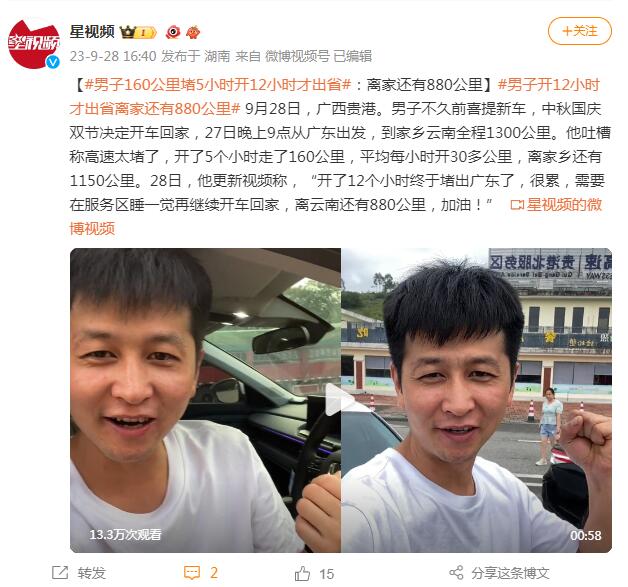The image size is (628, 587).
Task: Open the 星视频 profile avatar
Action: [x=34, y=44]
